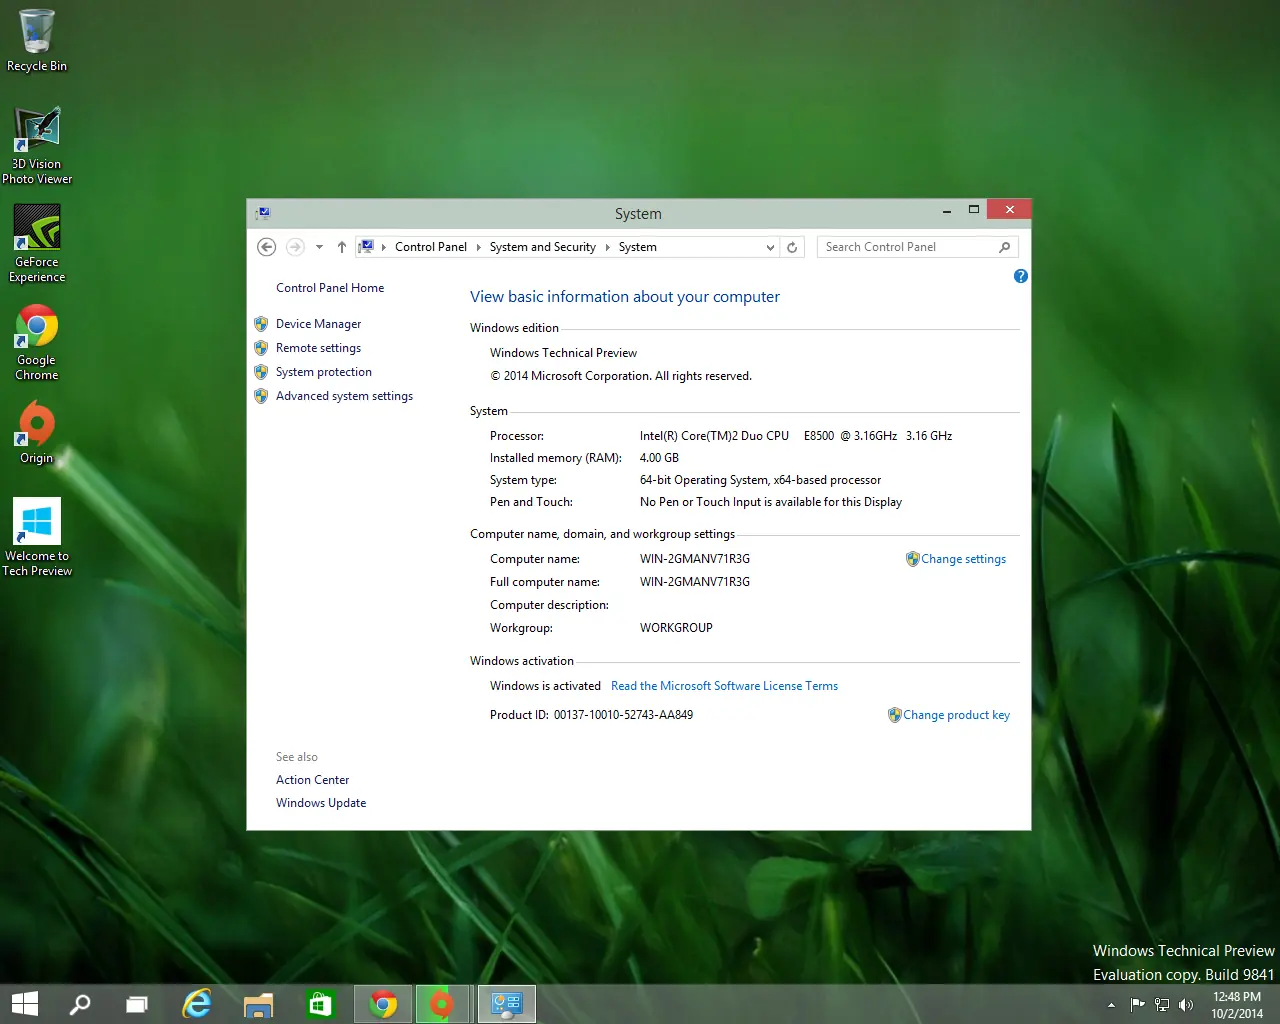Select the Control Panel breadcrumb
The height and width of the screenshot is (1024, 1280).
pyautogui.click(x=431, y=247)
